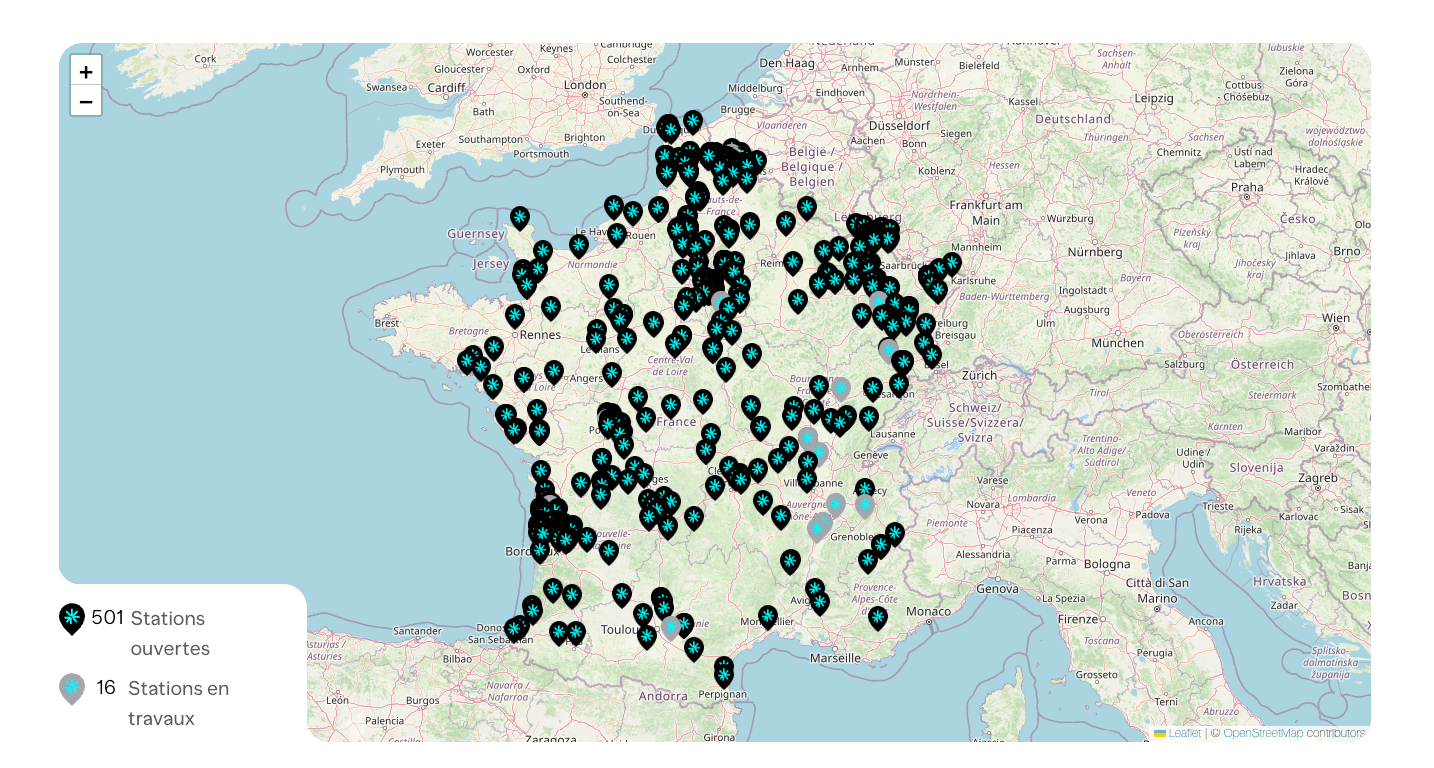
Task: Open the OpenStreetMap contributors link
Action: coord(1262,733)
